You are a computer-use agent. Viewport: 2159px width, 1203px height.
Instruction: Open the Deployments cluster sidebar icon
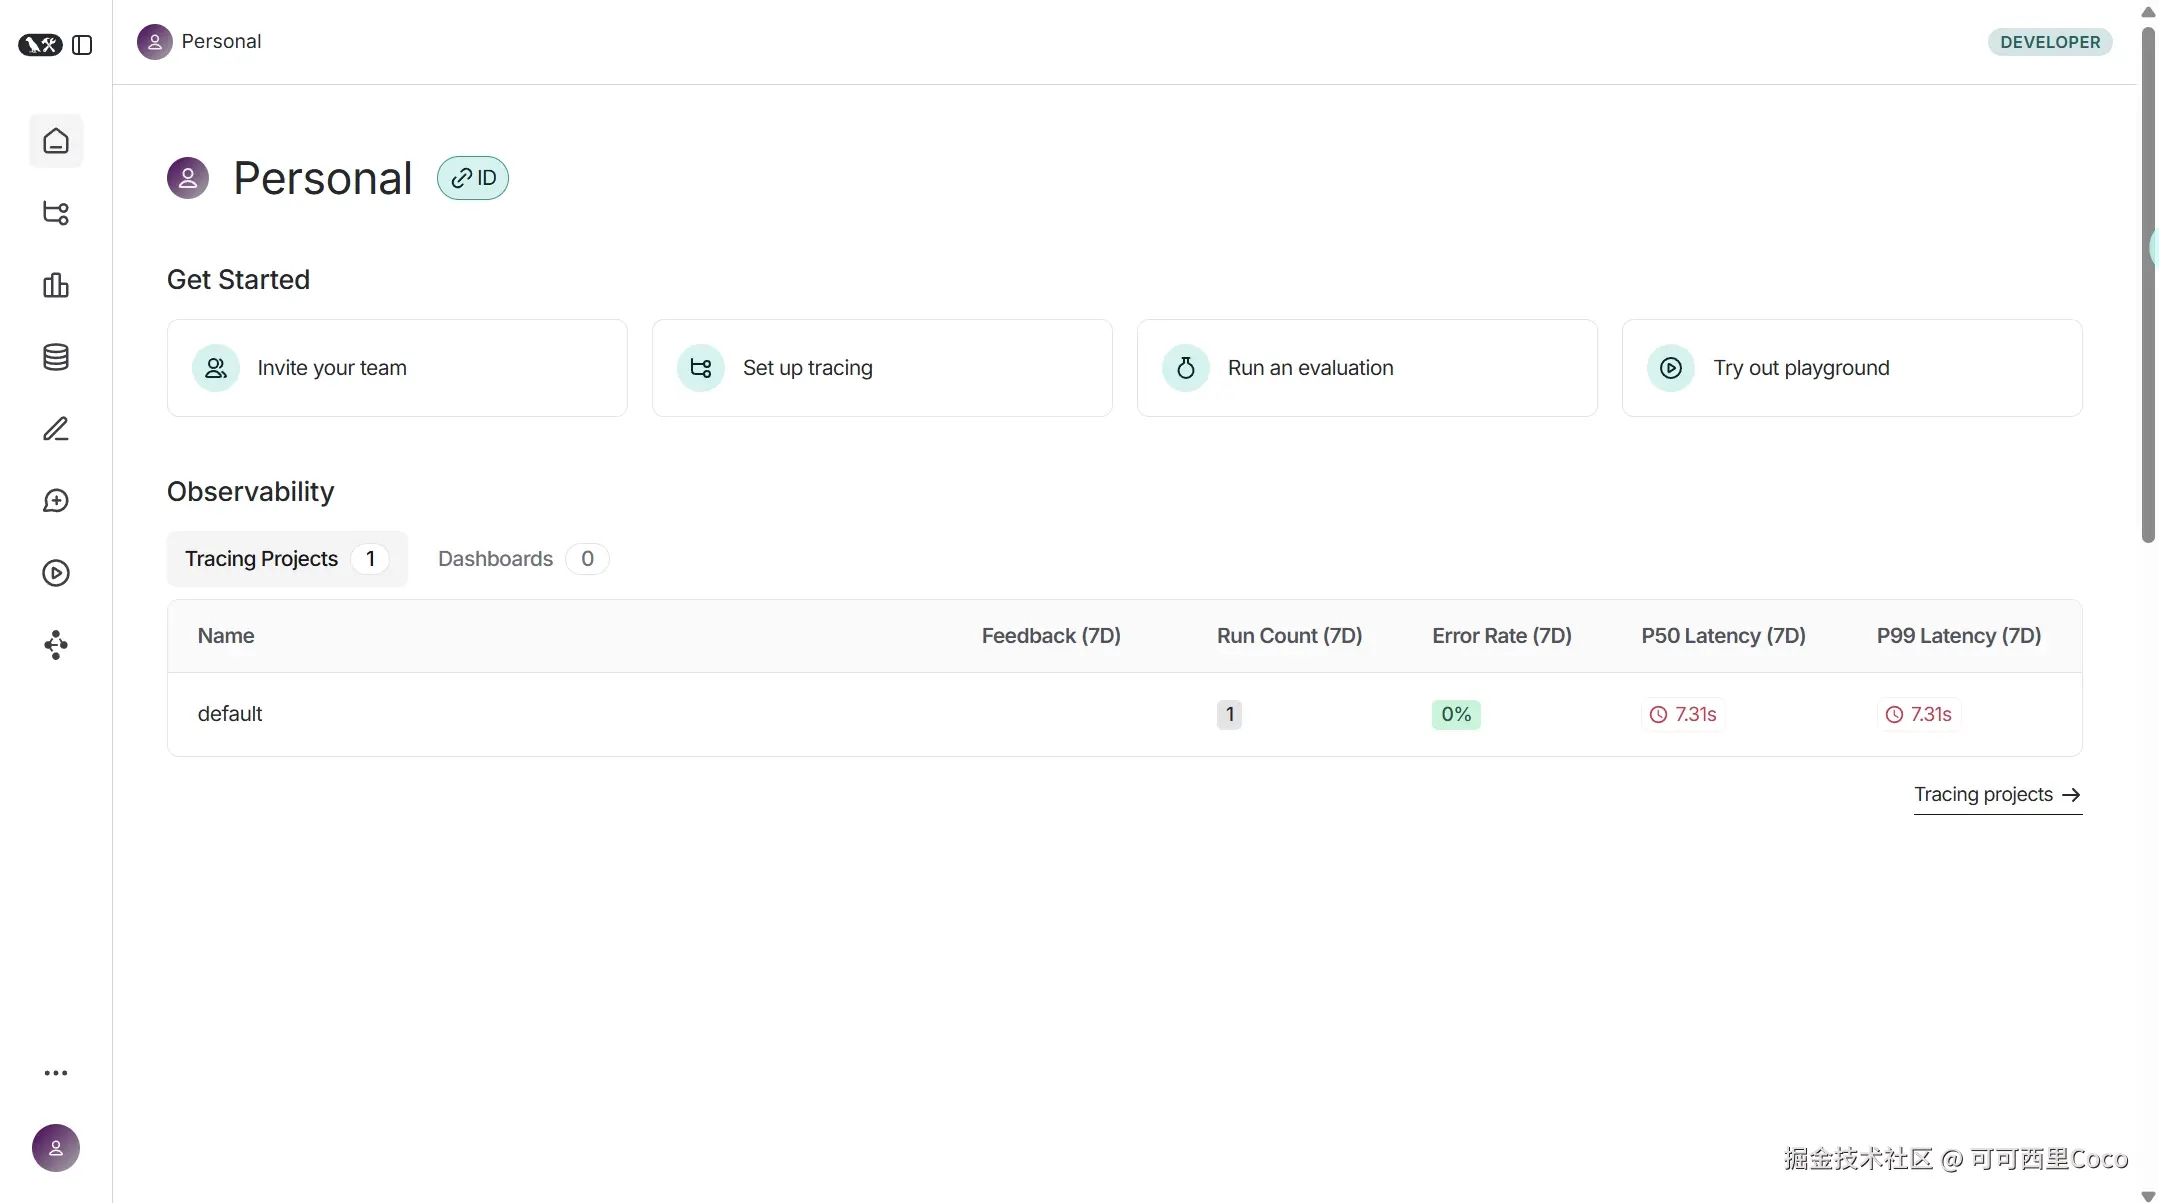(56, 645)
